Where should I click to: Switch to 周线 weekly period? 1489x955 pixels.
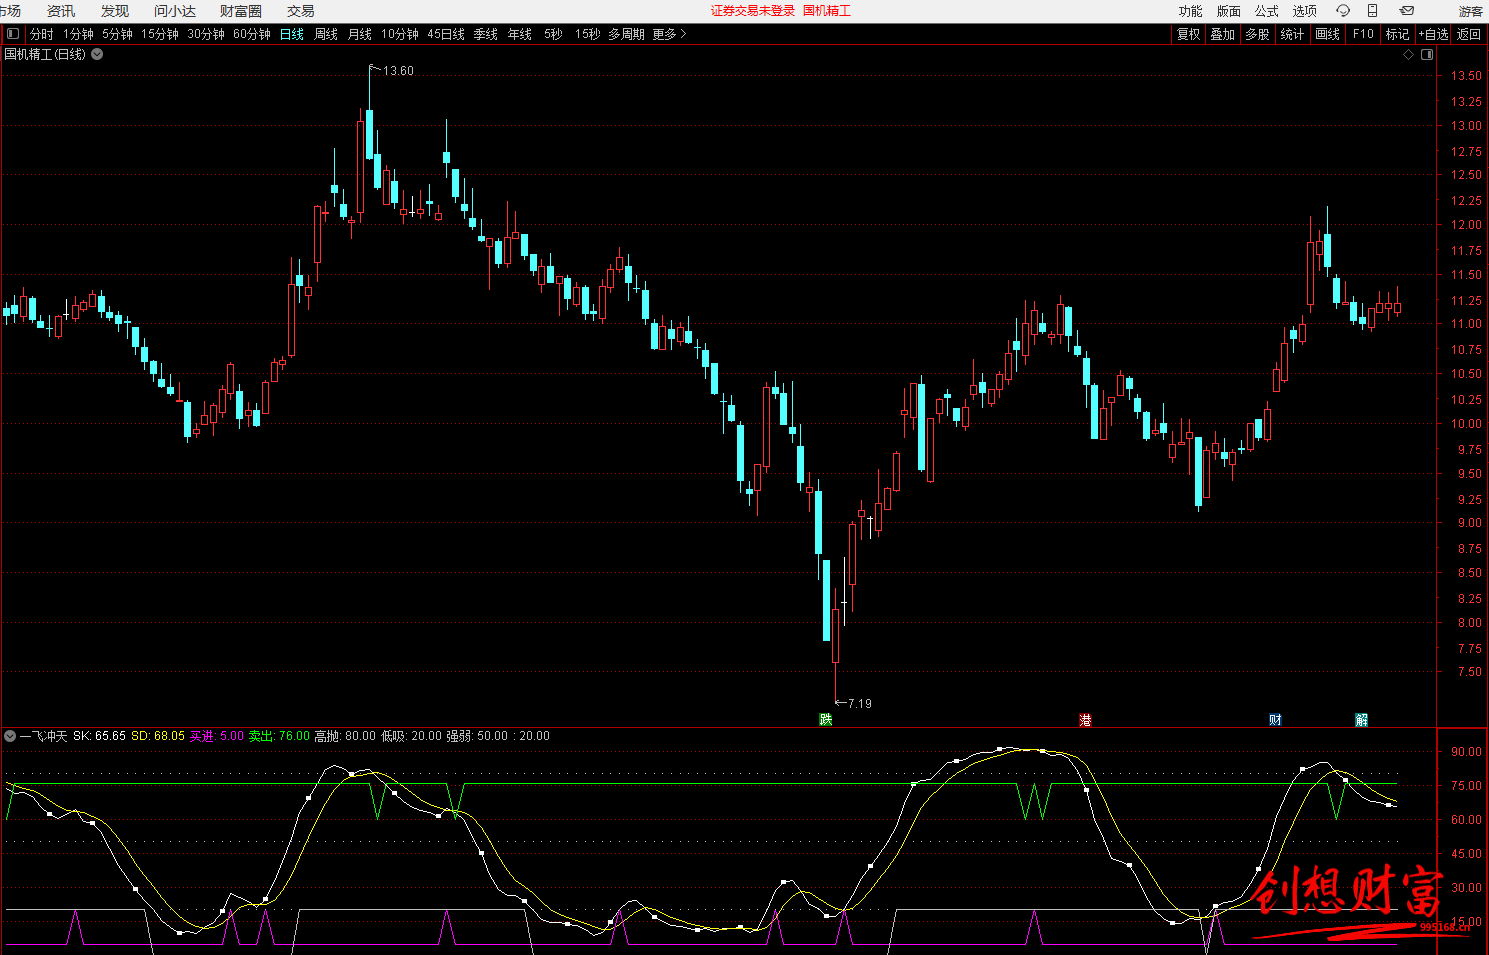click(x=326, y=34)
